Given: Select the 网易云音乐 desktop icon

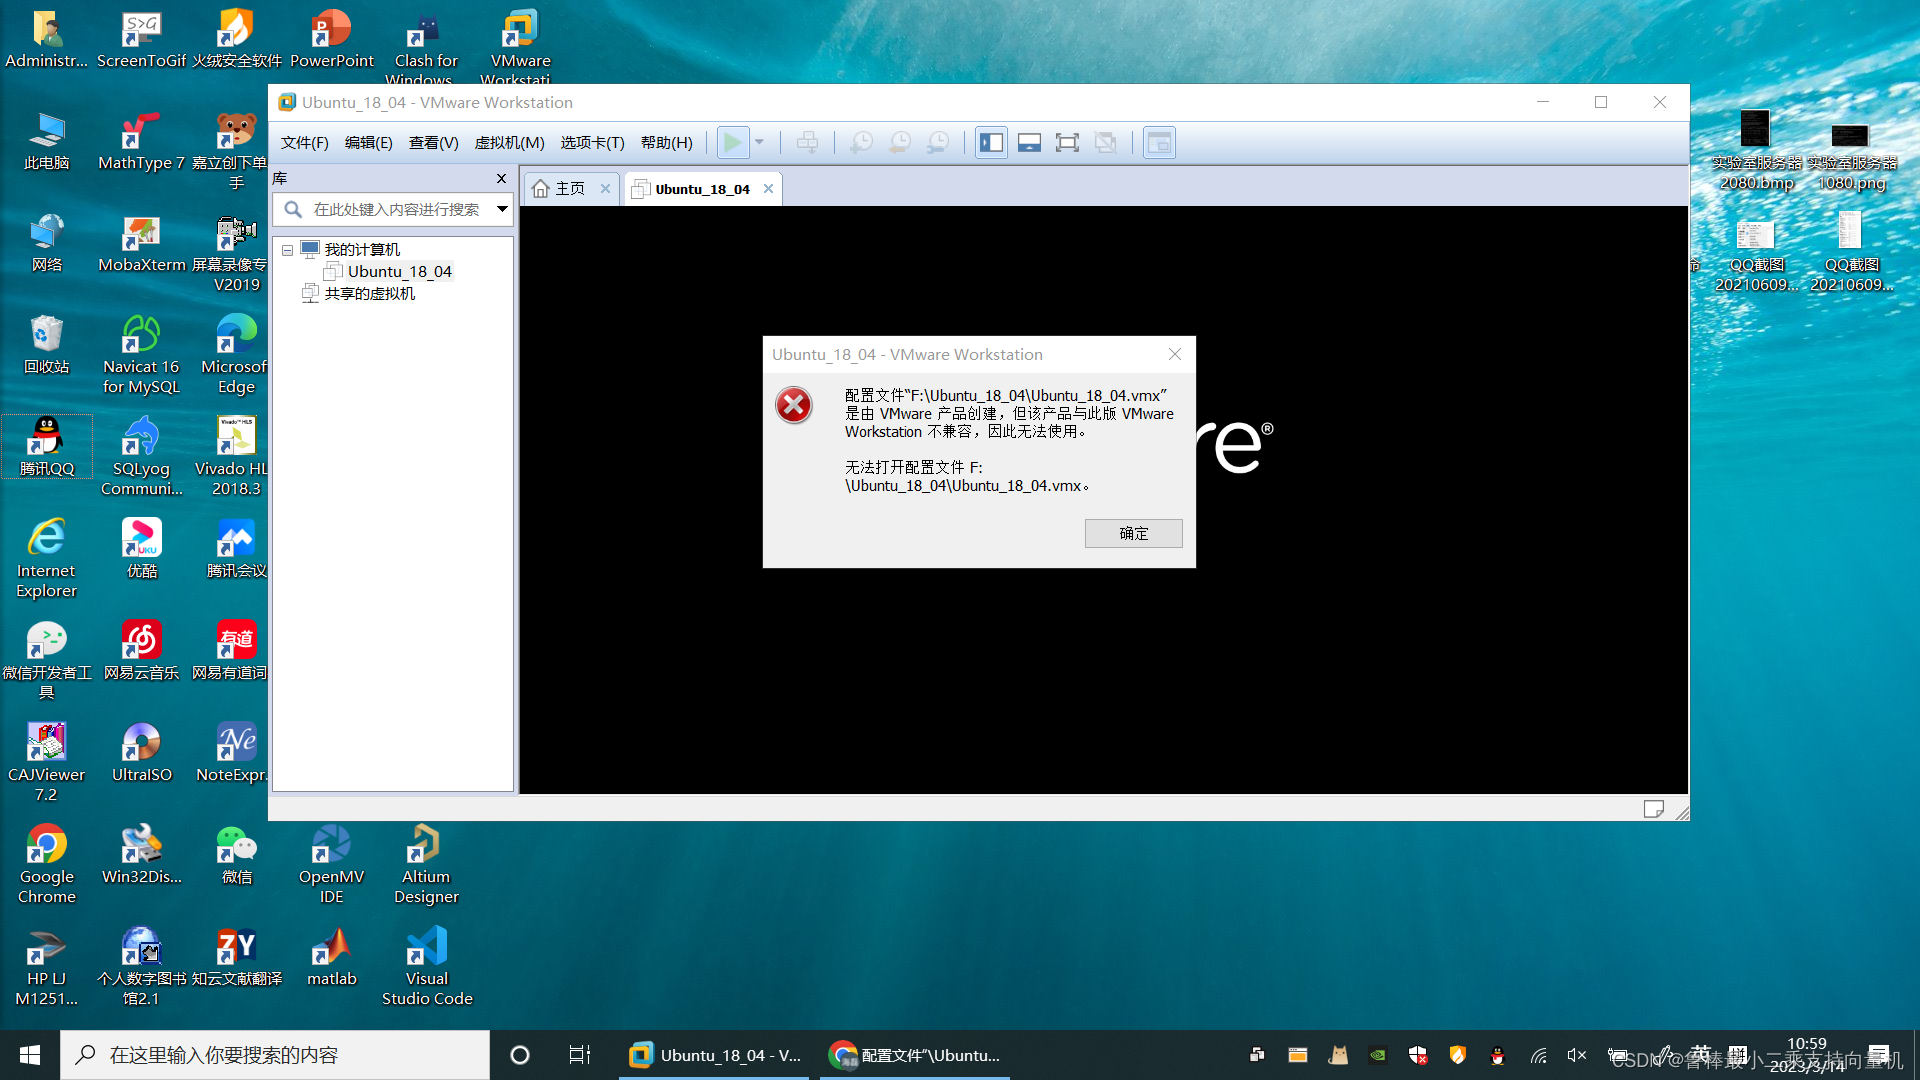Looking at the screenshot, I should point(141,651).
